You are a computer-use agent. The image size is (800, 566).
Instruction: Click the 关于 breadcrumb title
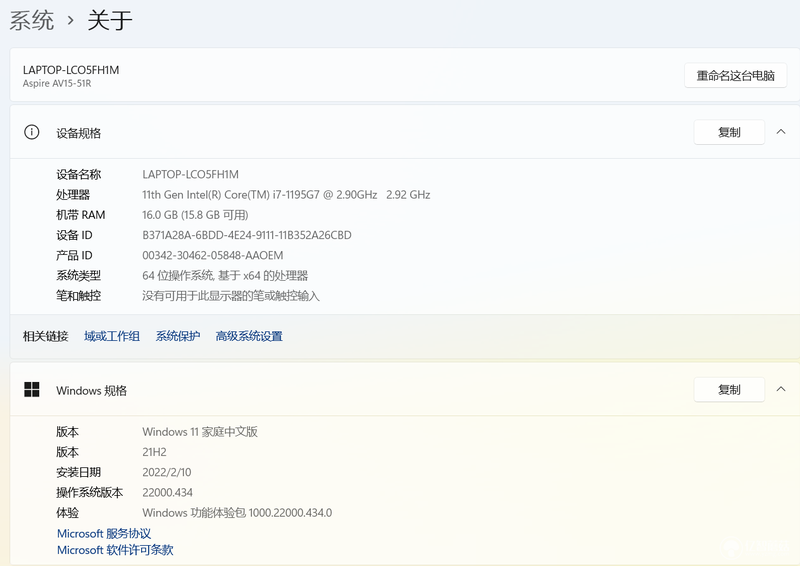110,21
